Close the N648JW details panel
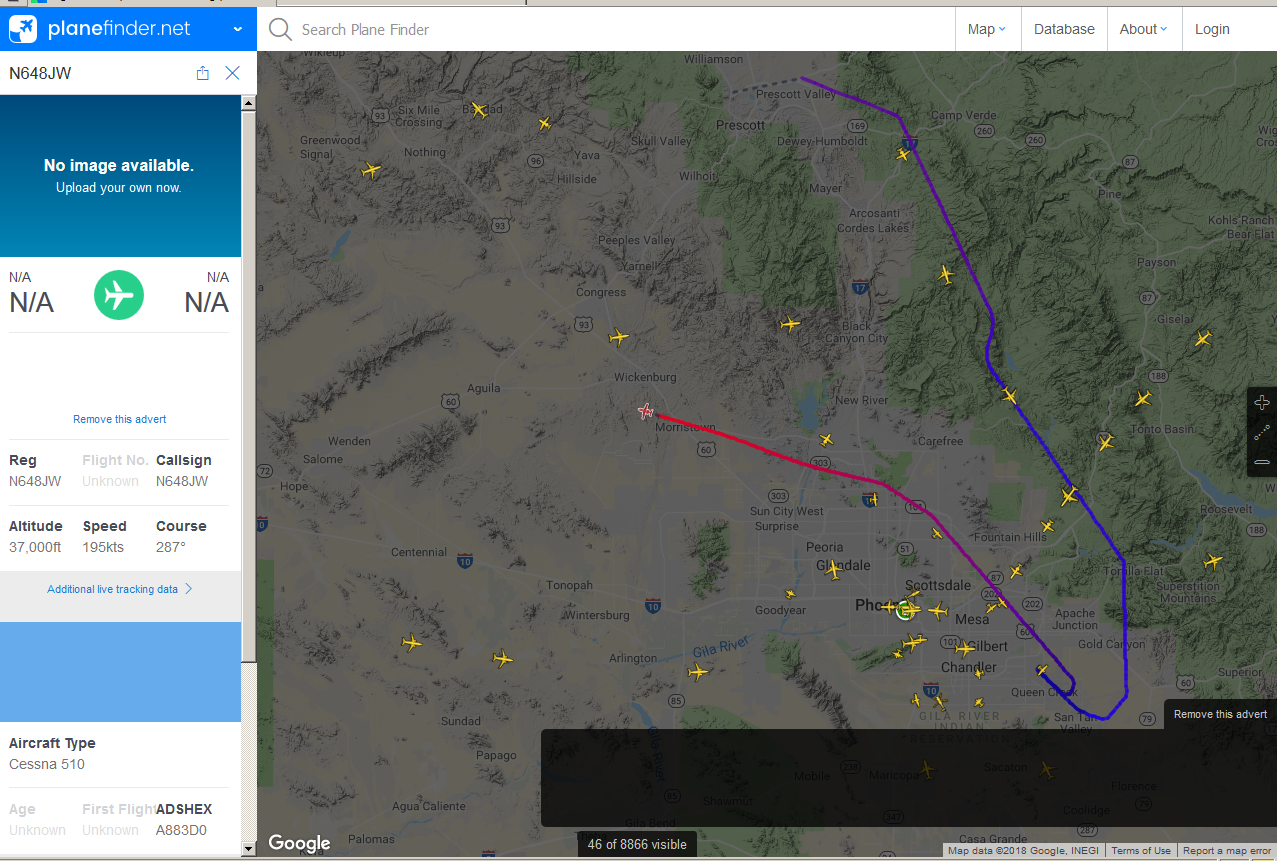This screenshot has width=1277, height=861. pos(233,73)
